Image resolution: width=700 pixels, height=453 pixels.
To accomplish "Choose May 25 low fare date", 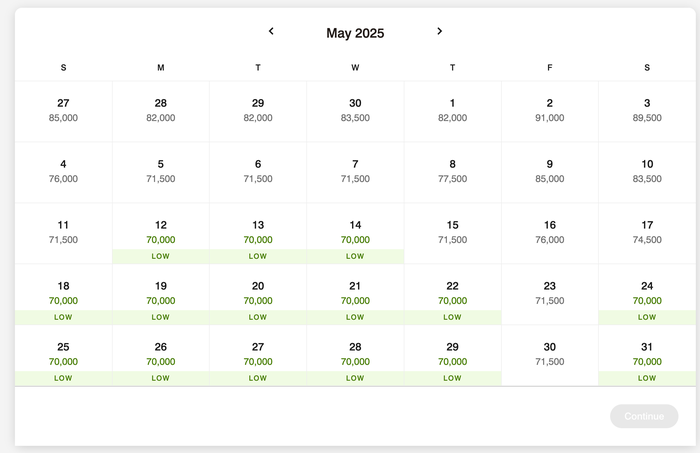I will point(63,356).
